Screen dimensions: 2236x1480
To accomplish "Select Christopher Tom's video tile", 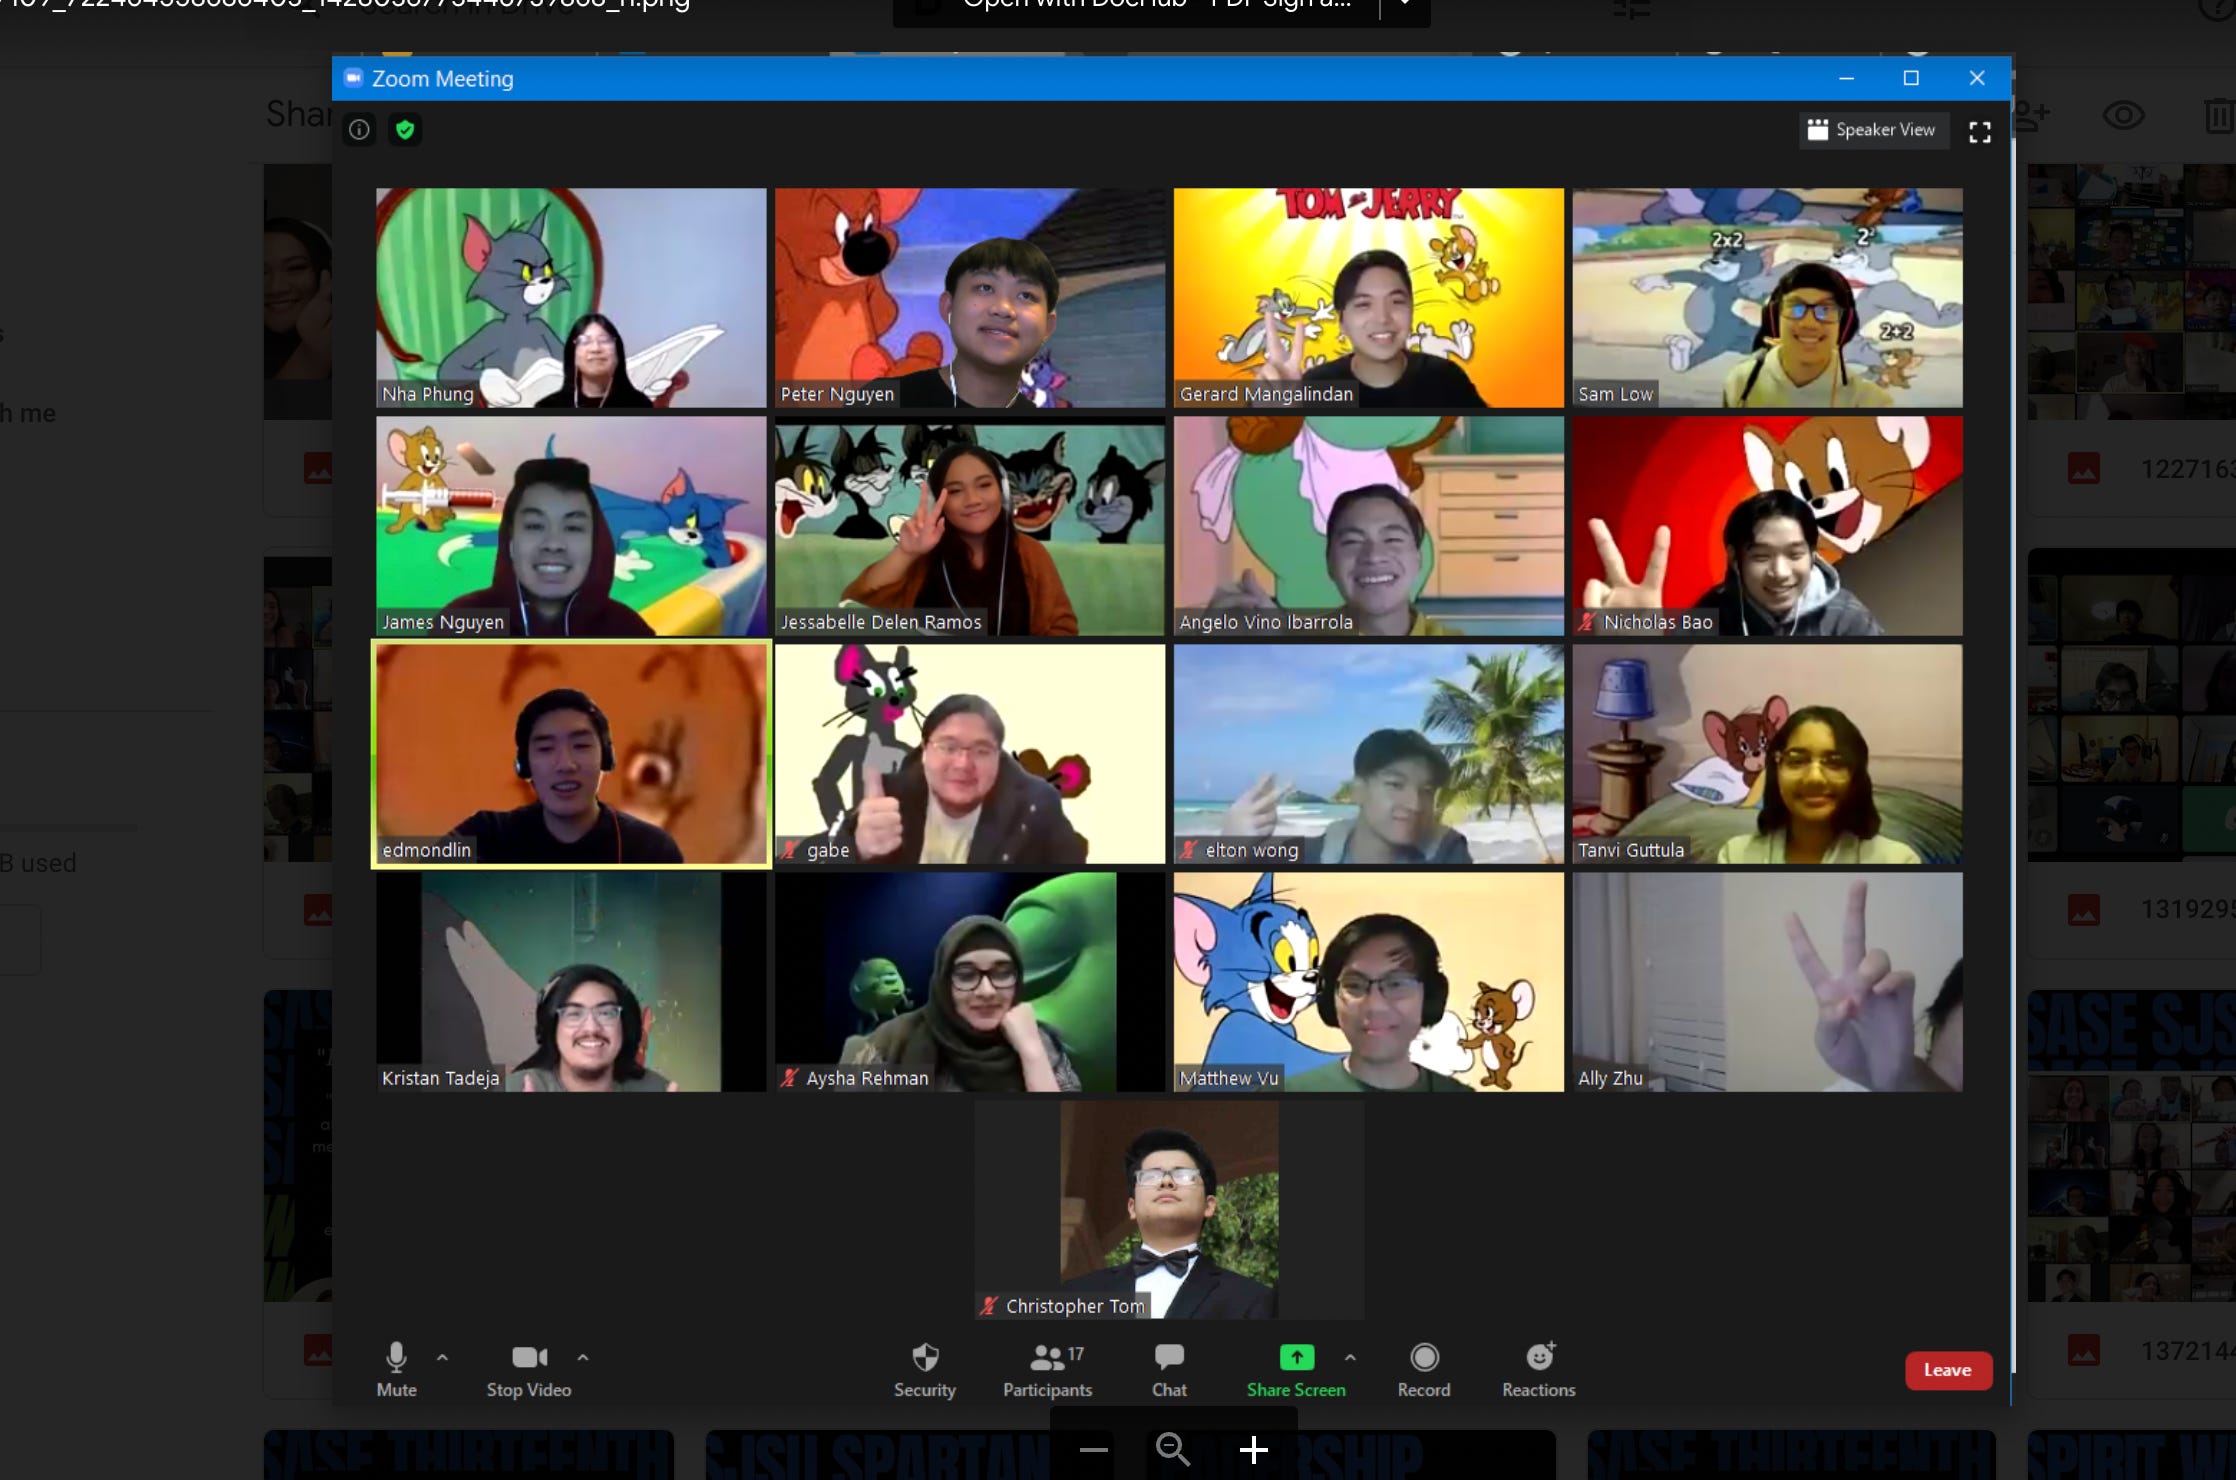I will point(1169,1210).
